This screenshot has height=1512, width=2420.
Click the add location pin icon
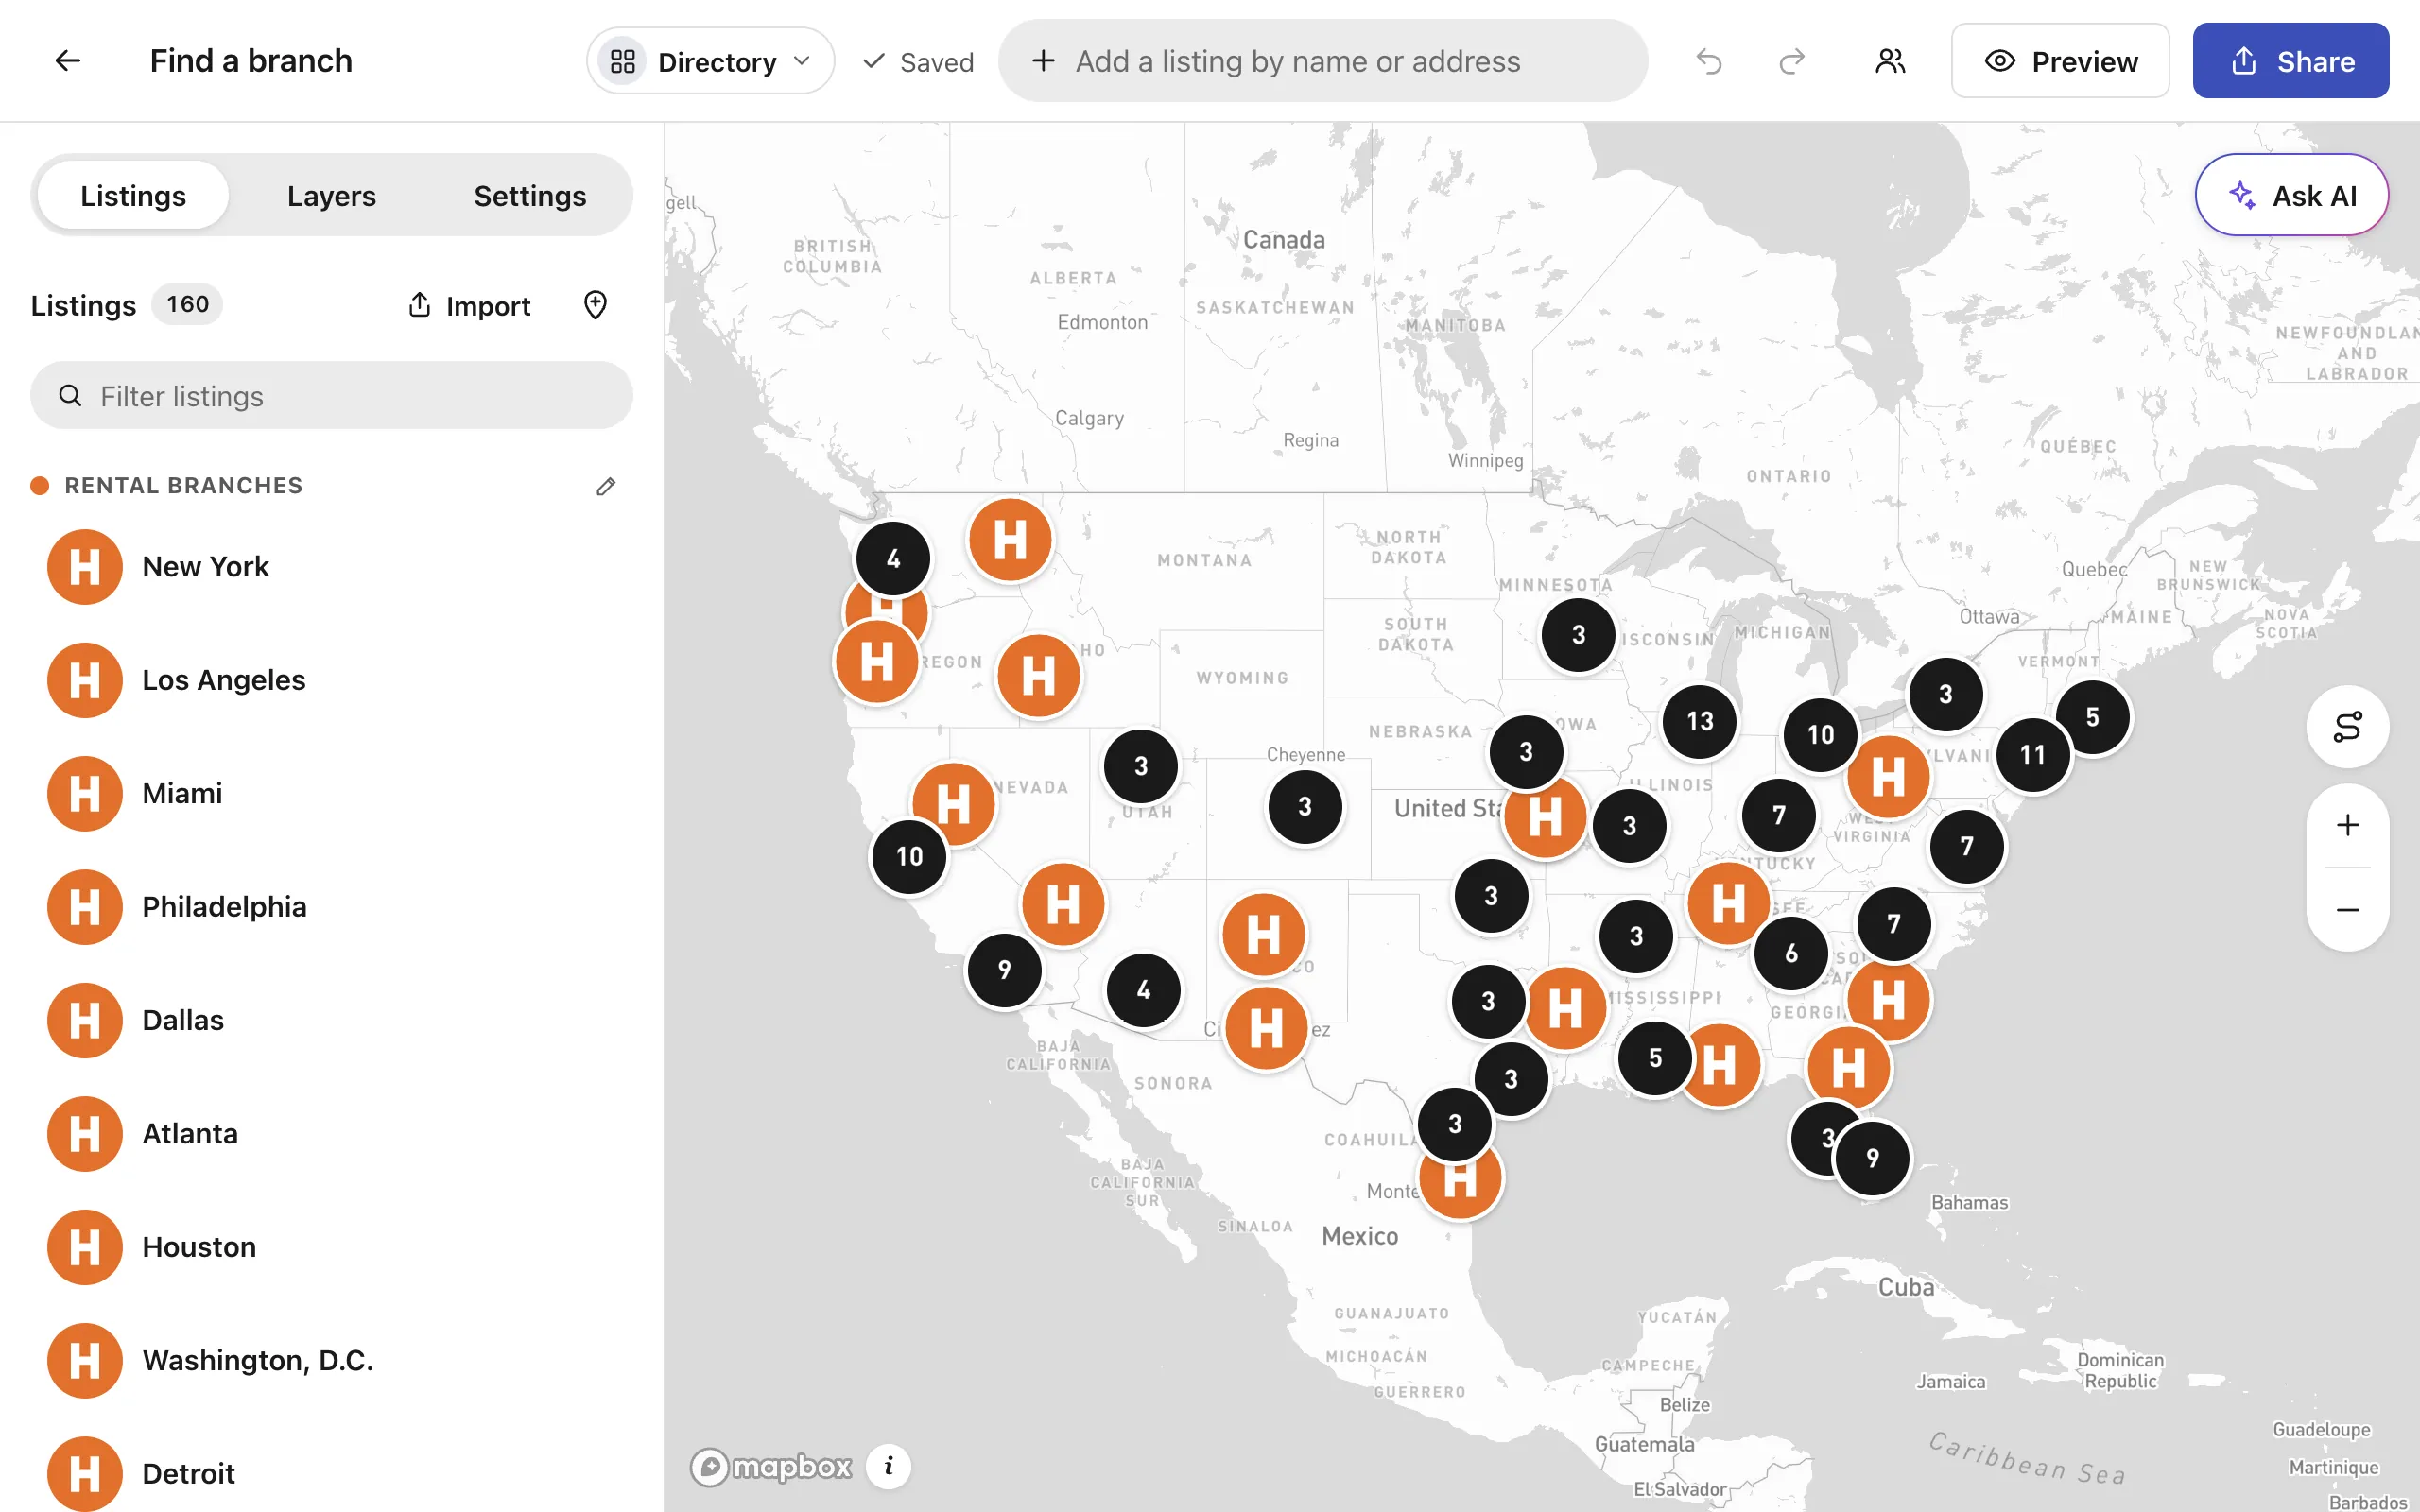(595, 305)
